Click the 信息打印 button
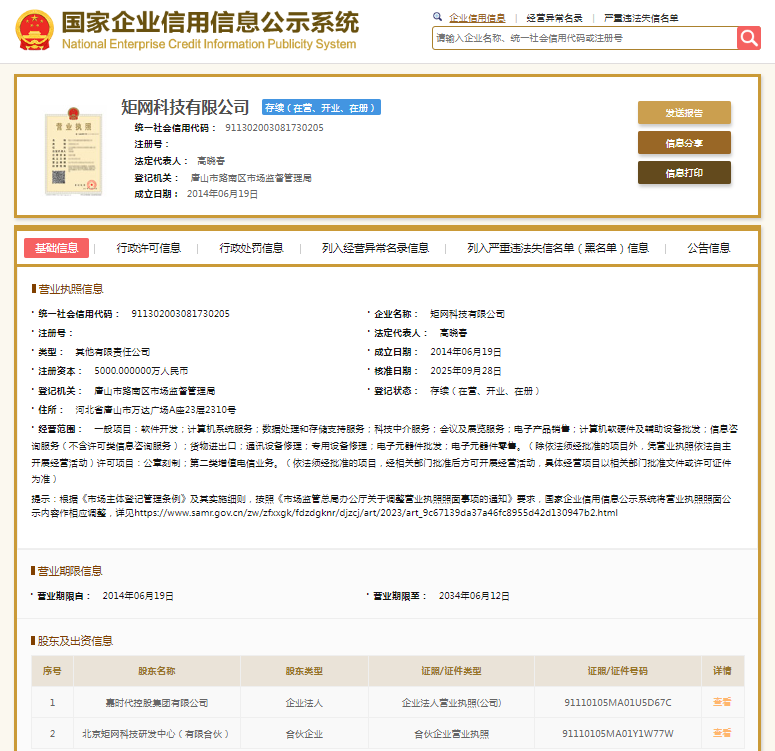This screenshot has width=775, height=751. [684, 173]
